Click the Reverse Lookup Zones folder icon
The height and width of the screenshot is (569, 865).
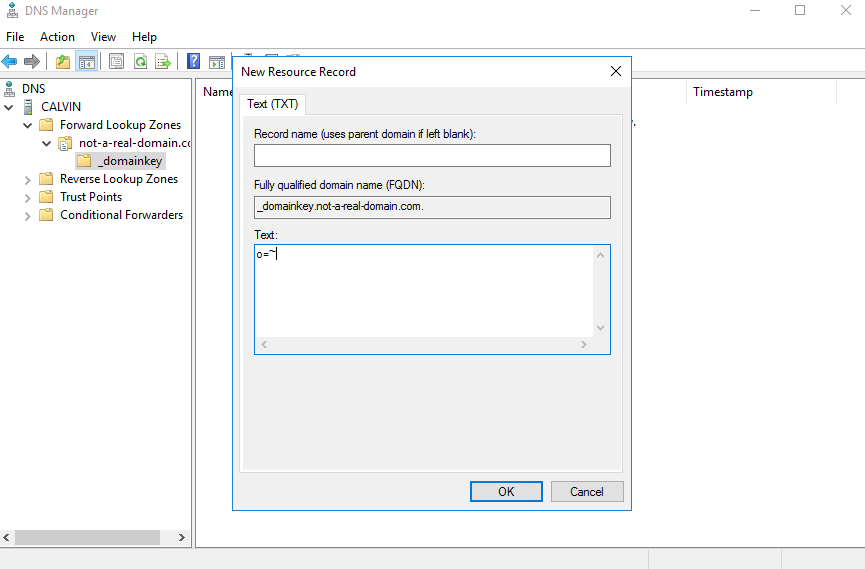pyautogui.click(x=46, y=179)
